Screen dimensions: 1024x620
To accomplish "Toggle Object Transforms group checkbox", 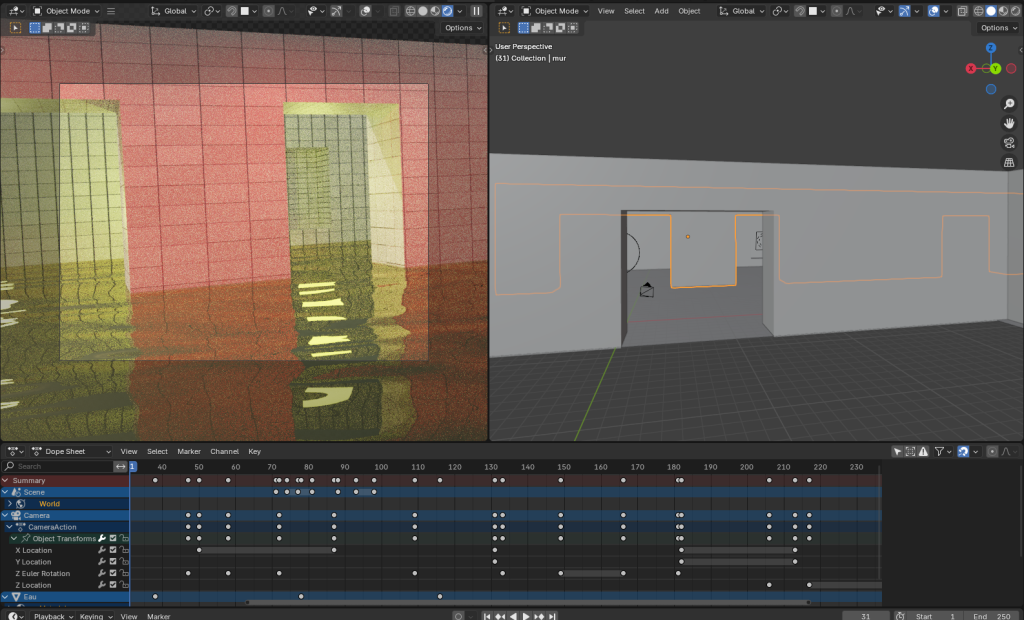I will pyautogui.click(x=113, y=539).
